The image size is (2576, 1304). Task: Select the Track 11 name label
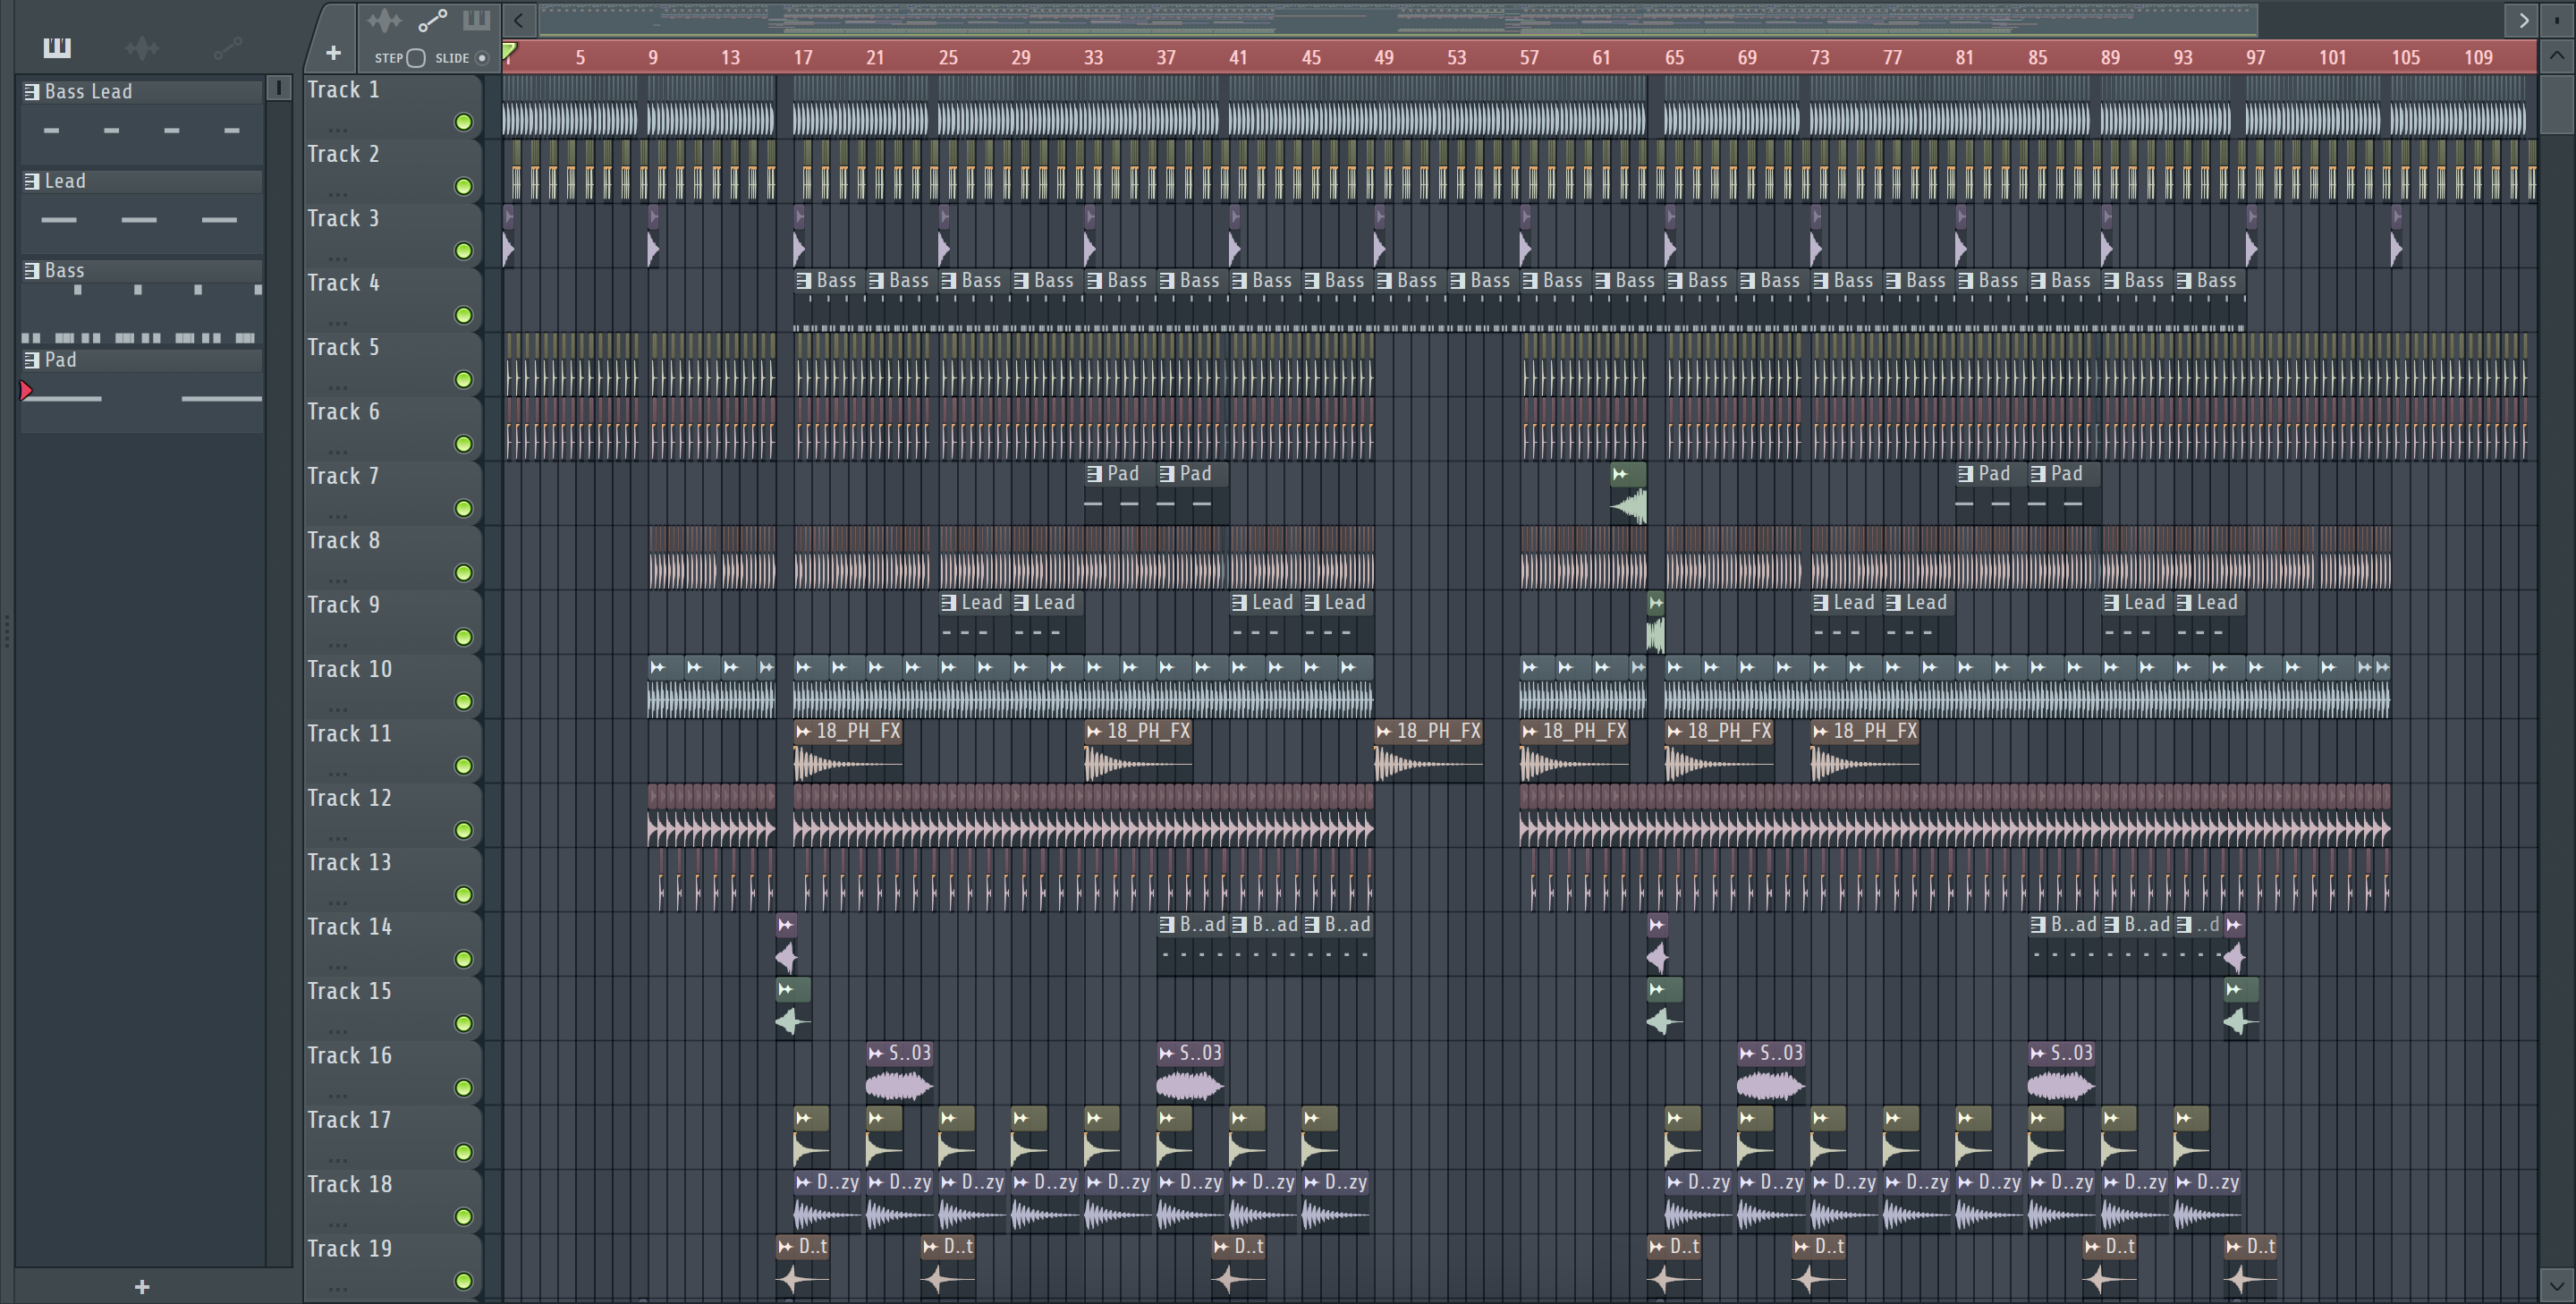349,734
